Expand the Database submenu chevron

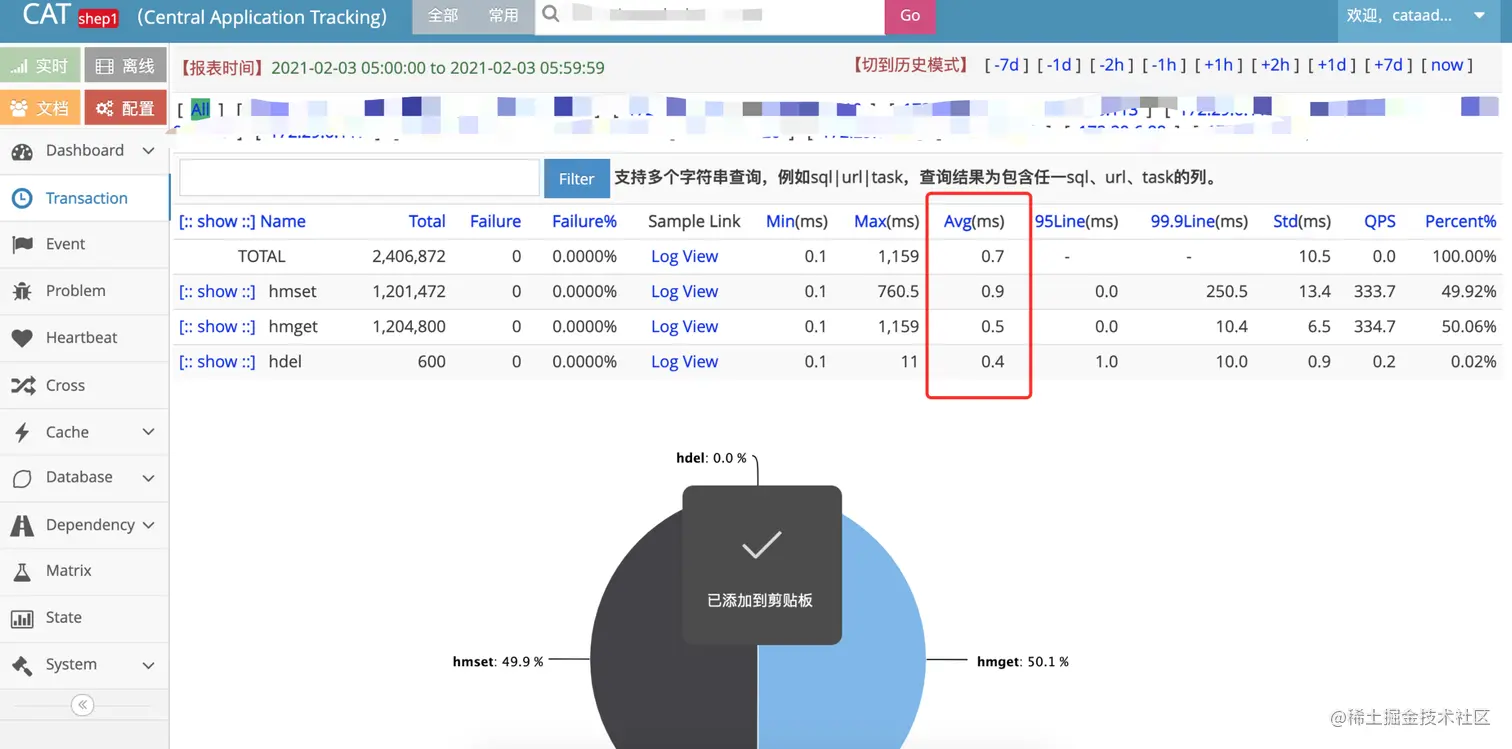(149, 478)
